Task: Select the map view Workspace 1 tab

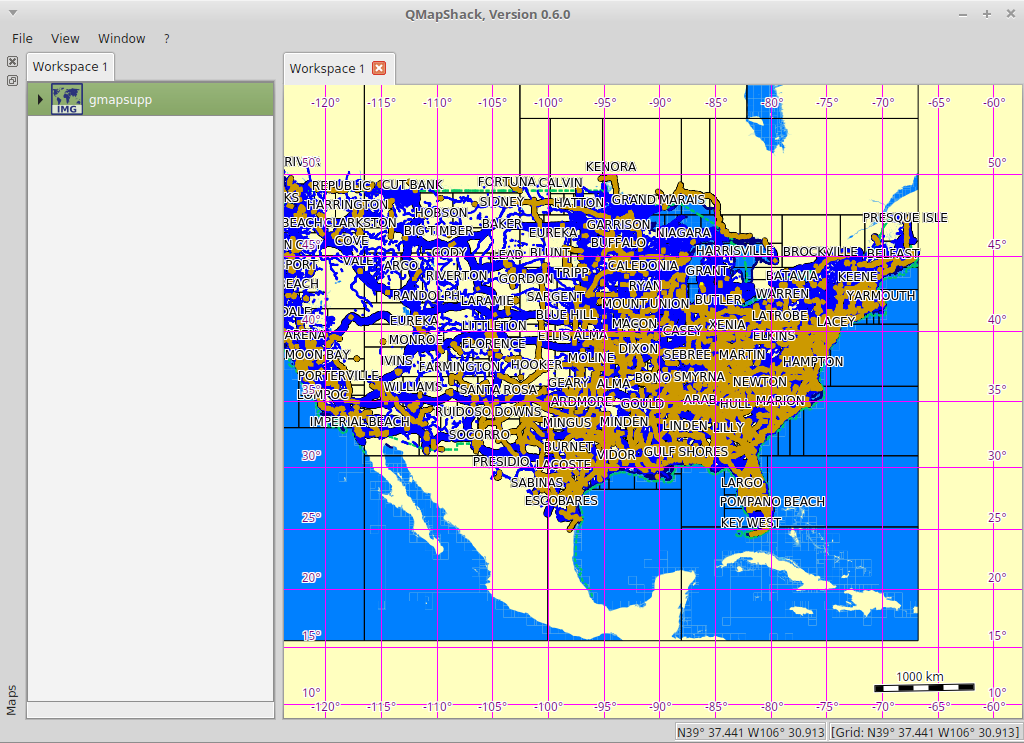Action: click(x=327, y=69)
